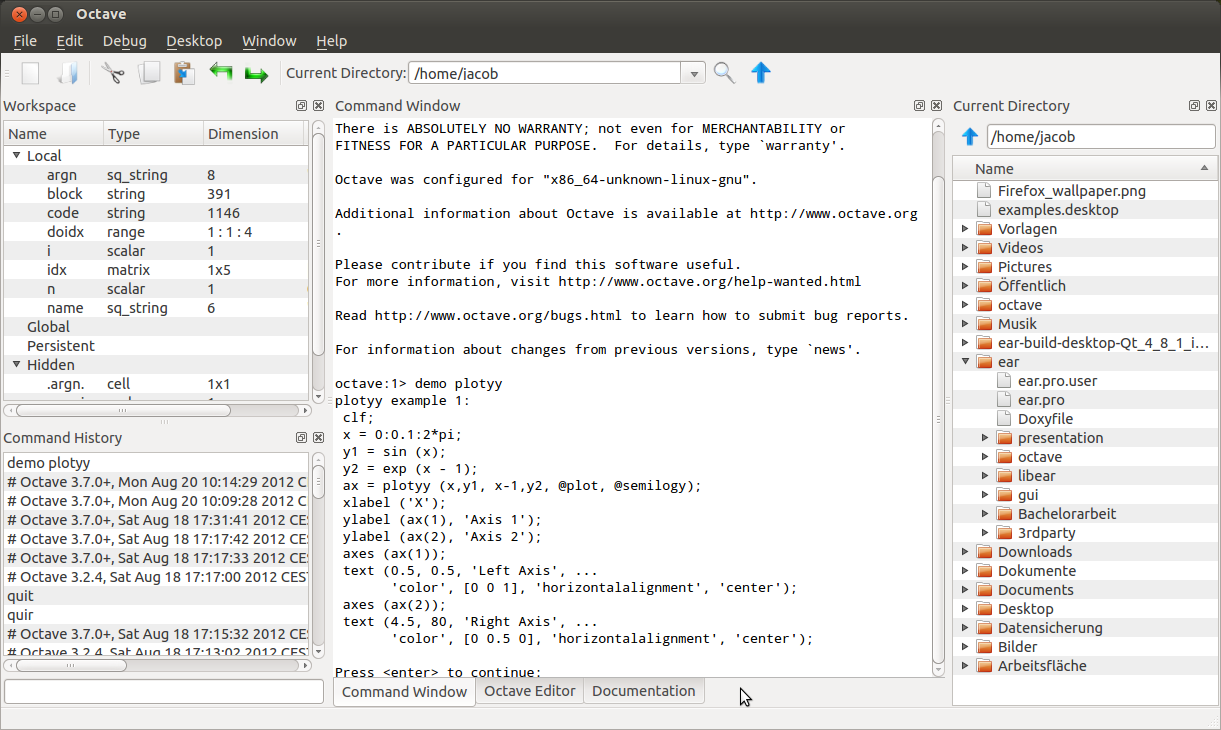Click the Copy toolbar icon
Image resolution: width=1221 pixels, height=730 pixels.
pyautogui.click(x=149, y=73)
